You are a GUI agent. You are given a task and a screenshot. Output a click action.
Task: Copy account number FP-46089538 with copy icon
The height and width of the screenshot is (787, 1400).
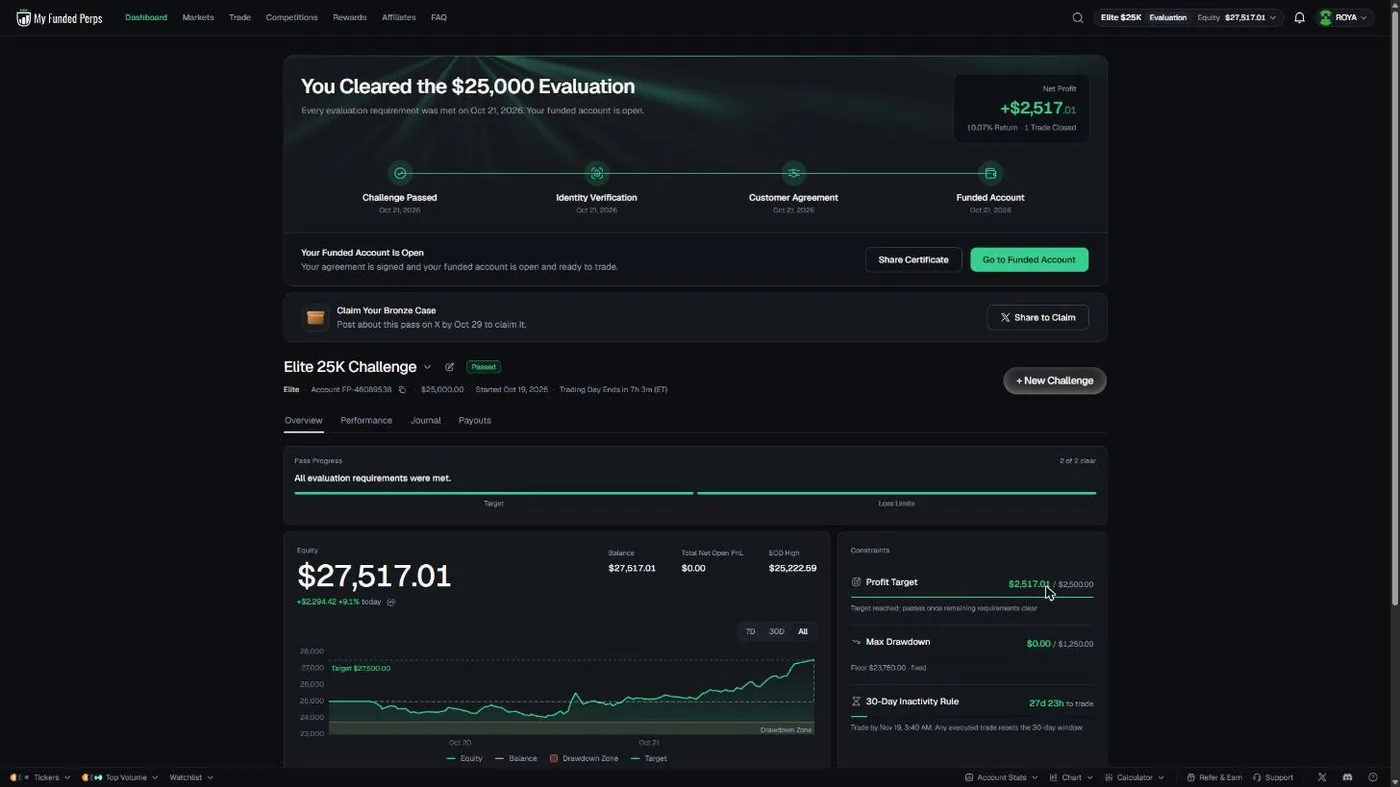pyautogui.click(x=402, y=390)
